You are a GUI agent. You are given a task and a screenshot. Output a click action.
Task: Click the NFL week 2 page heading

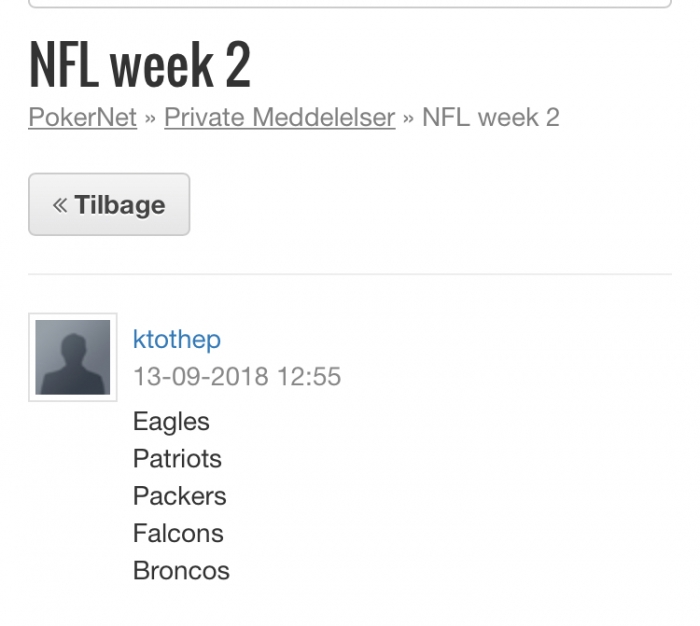click(140, 64)
